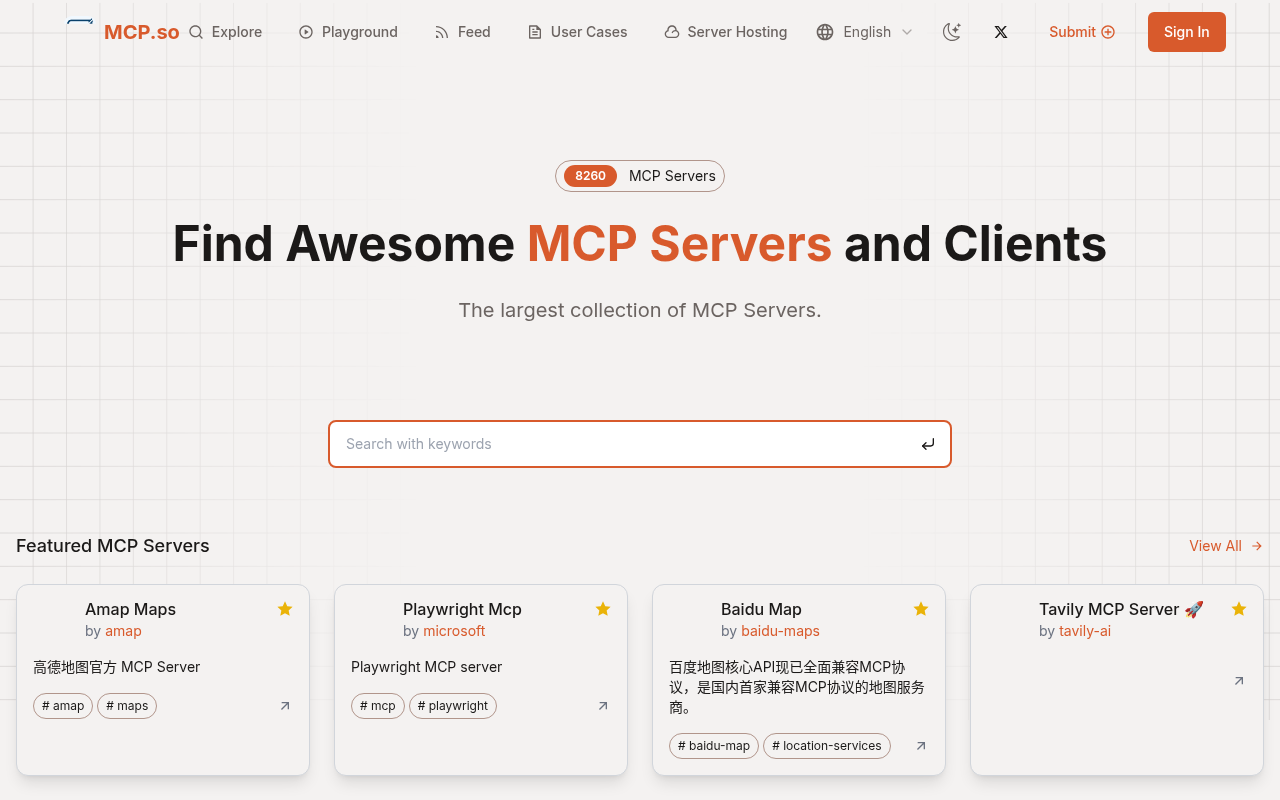Screen dimensions: 1280x800
Task: Go to the Playground page
Action: (348, 32)
